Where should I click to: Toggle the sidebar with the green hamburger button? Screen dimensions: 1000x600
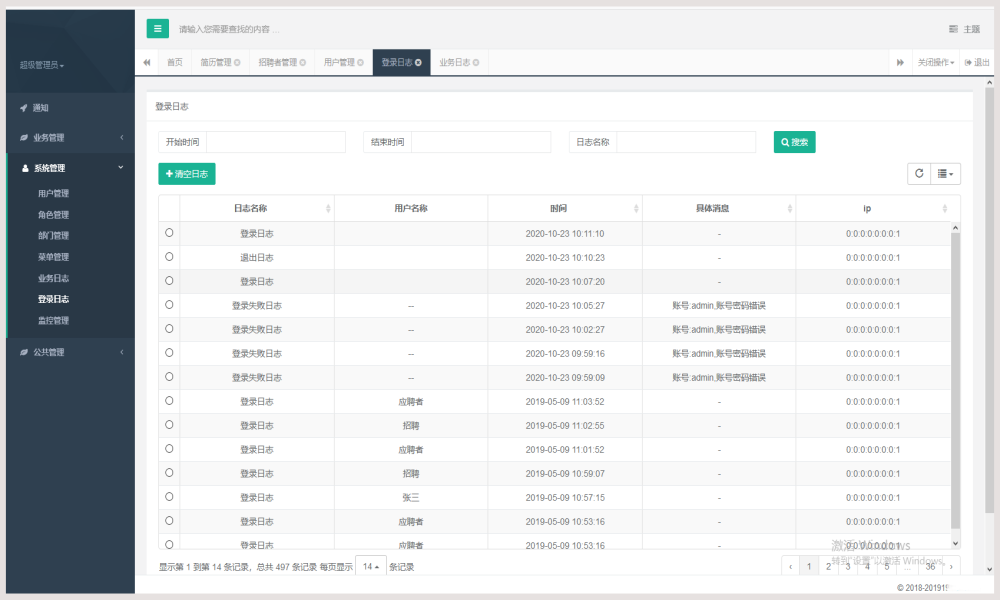click(x=158, y=29)
